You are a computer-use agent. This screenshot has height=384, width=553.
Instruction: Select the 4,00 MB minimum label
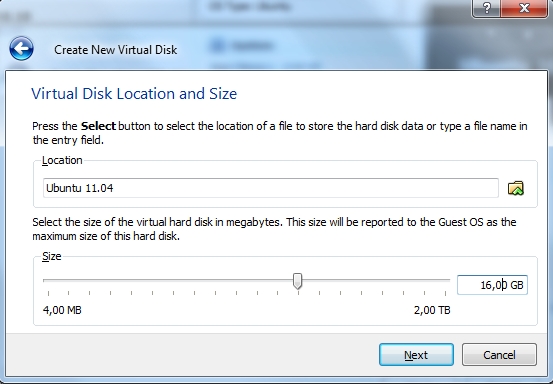pyautogui.click(x=62, y=310)
